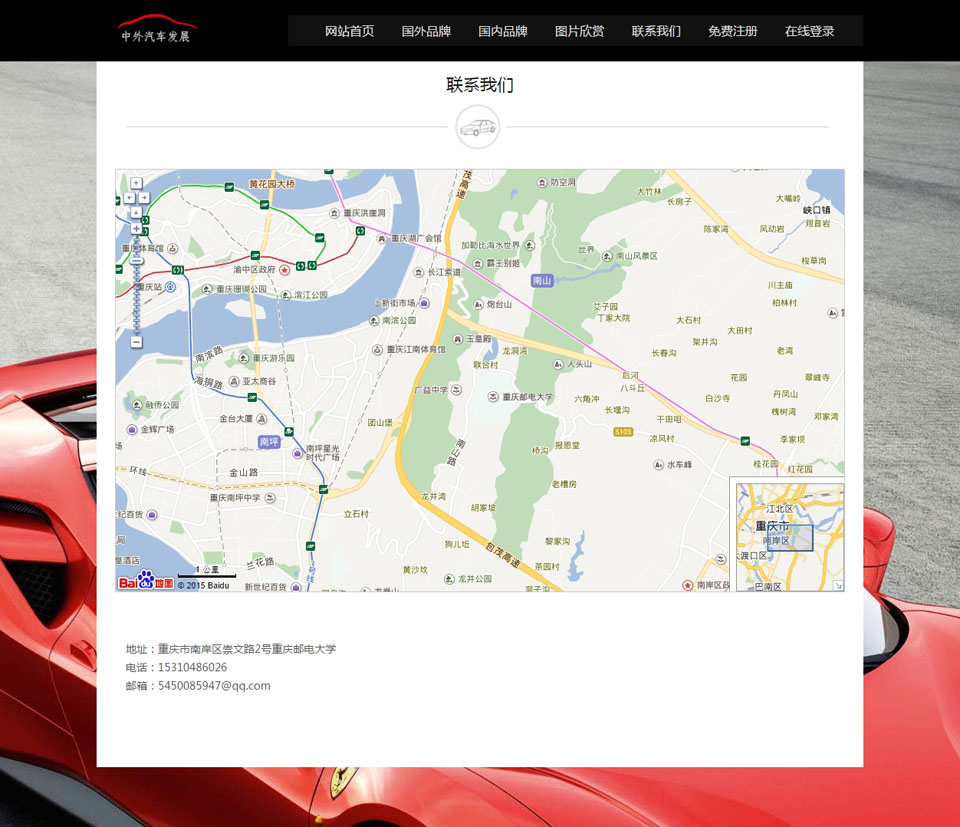Click the 重庆邮电大学 university icon
The image size is (960, 827).
(x=493, y=397)
